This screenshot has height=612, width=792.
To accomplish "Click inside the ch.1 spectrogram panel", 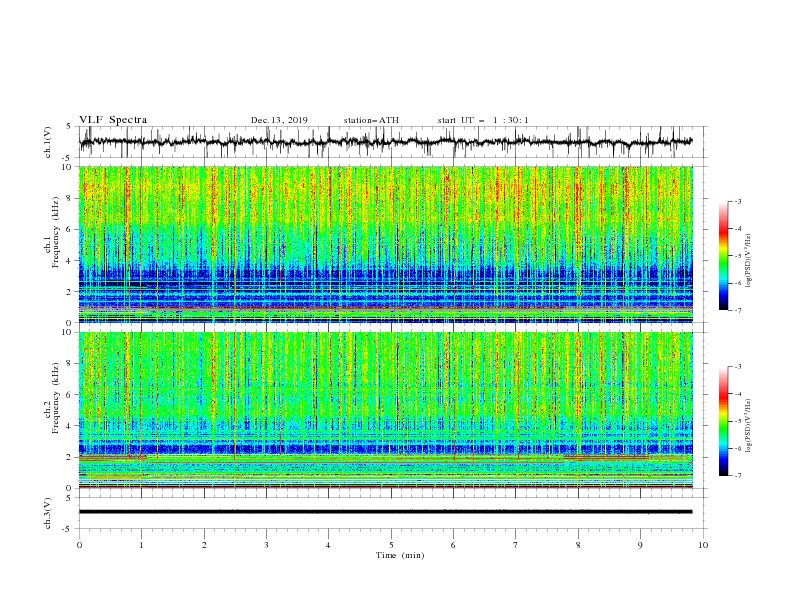I will (386, 244).
